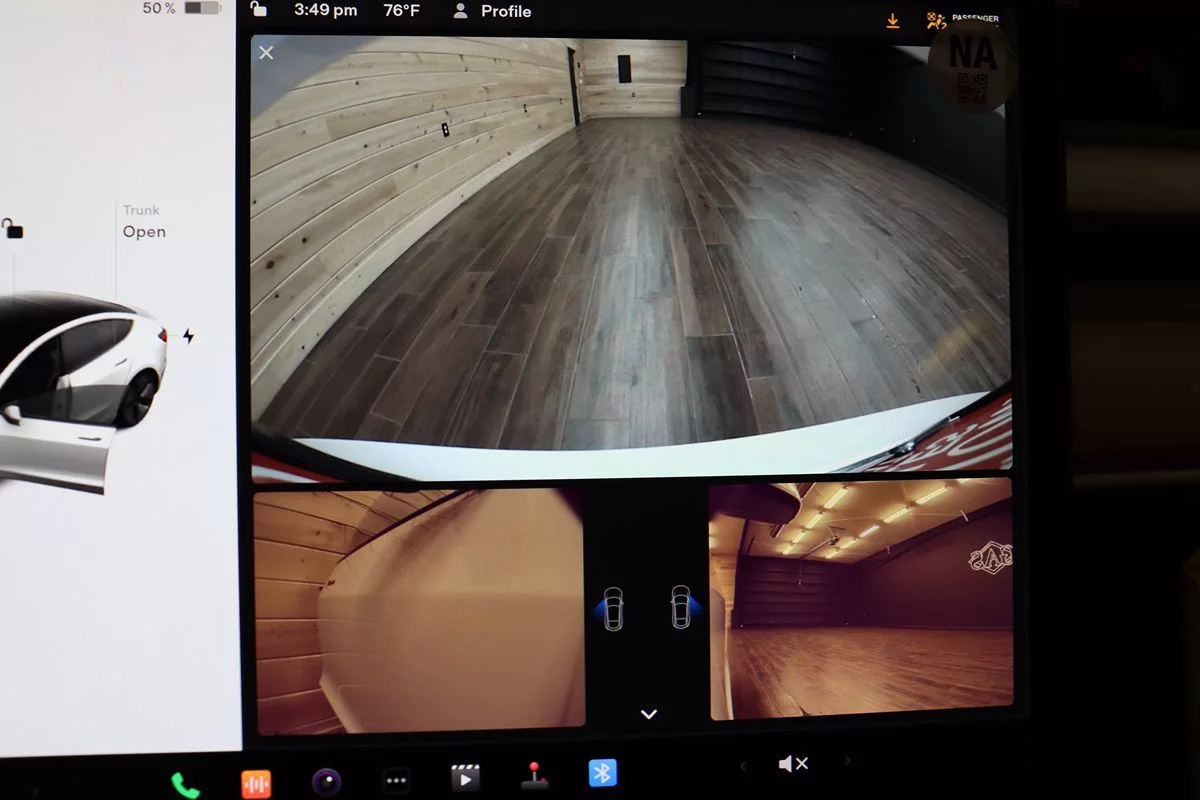The height and width of the screenshot is (800, 1200).
Task: Launch the orange audio waveform app
Action: (256, 783)
